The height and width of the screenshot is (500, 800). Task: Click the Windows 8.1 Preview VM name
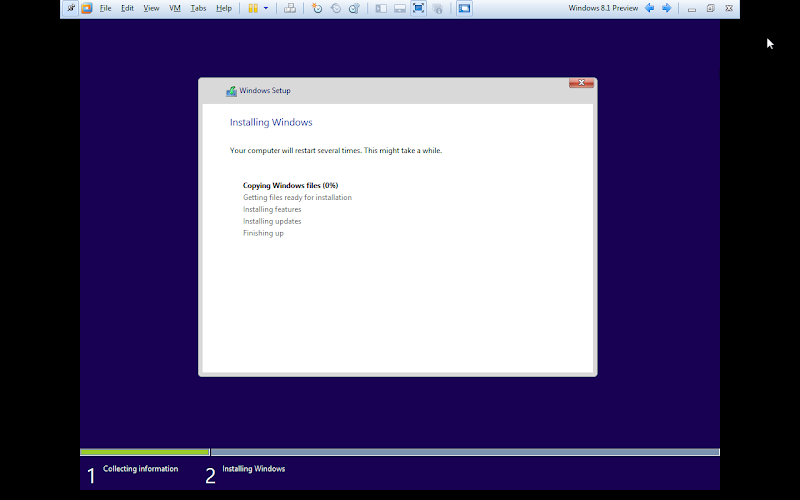tap(603, 8)
